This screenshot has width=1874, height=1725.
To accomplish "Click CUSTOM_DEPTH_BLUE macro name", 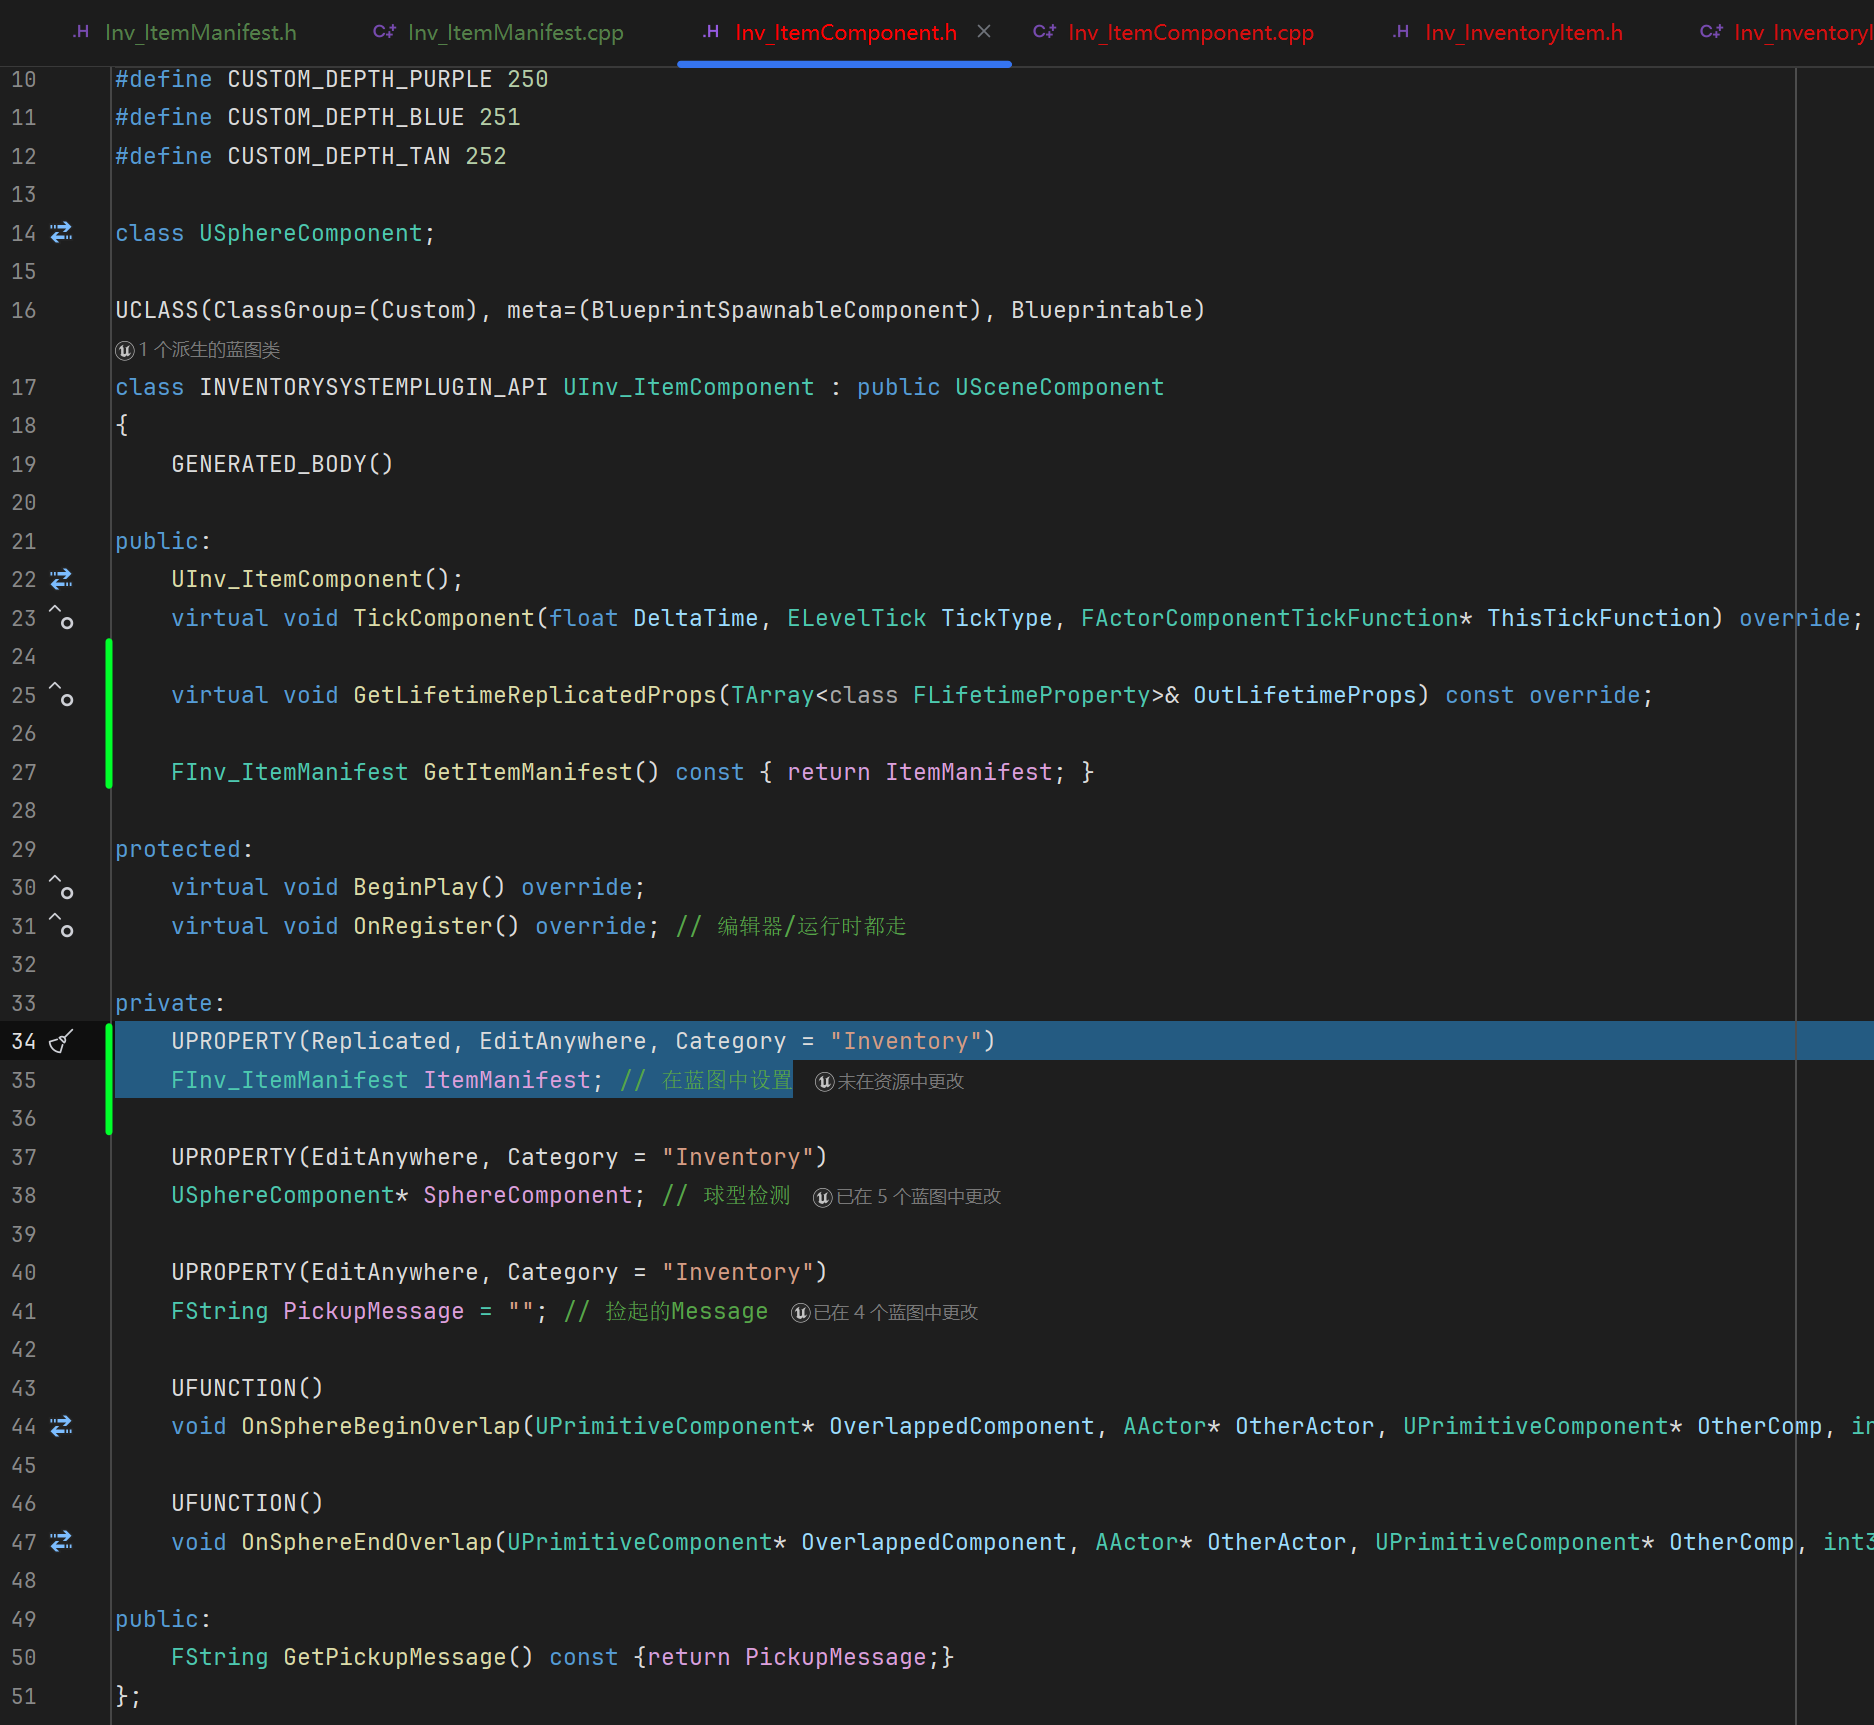I will (346, 117).
